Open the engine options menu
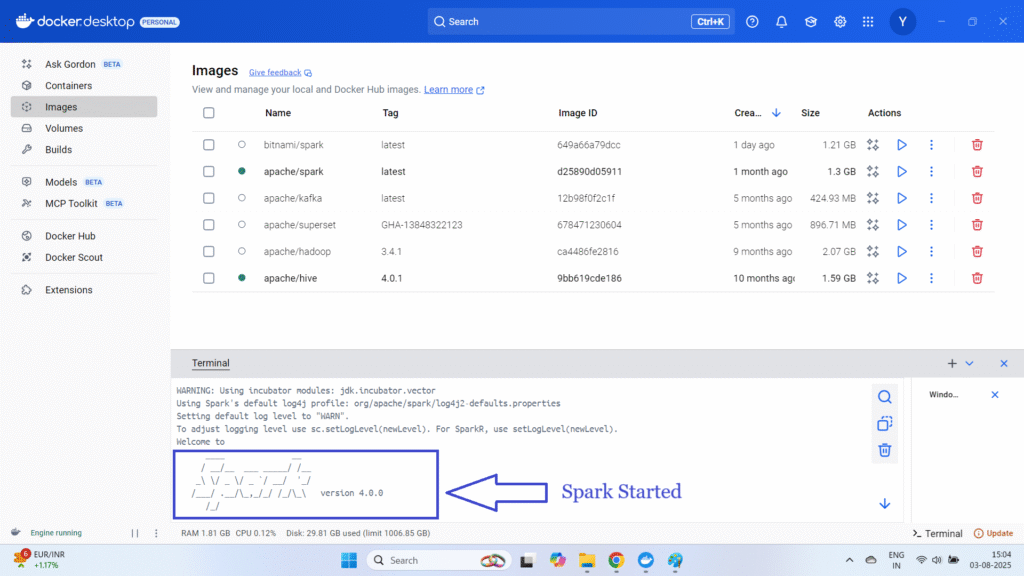 (156, 533)
